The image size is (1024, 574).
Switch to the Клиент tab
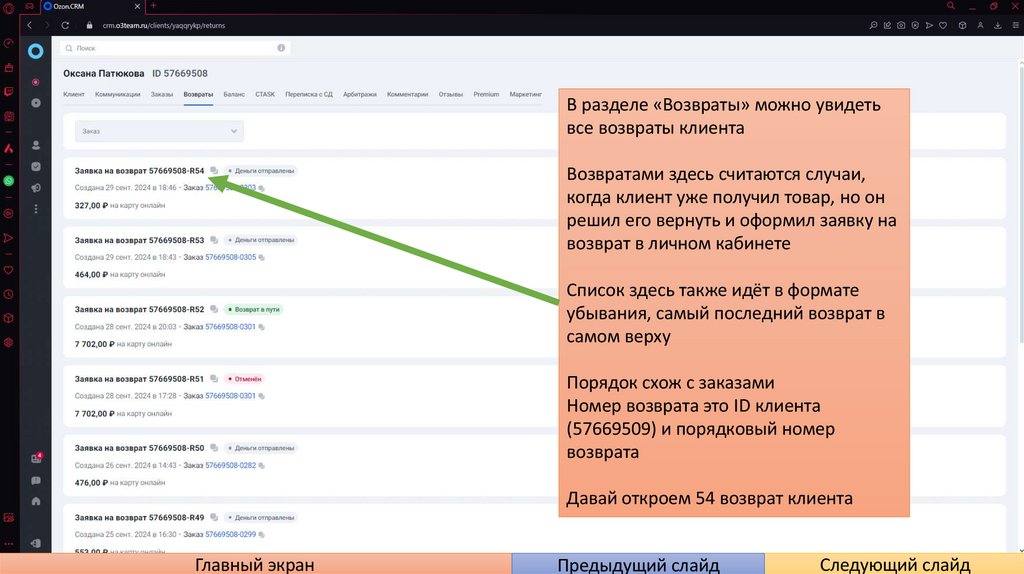pos(74,94)
